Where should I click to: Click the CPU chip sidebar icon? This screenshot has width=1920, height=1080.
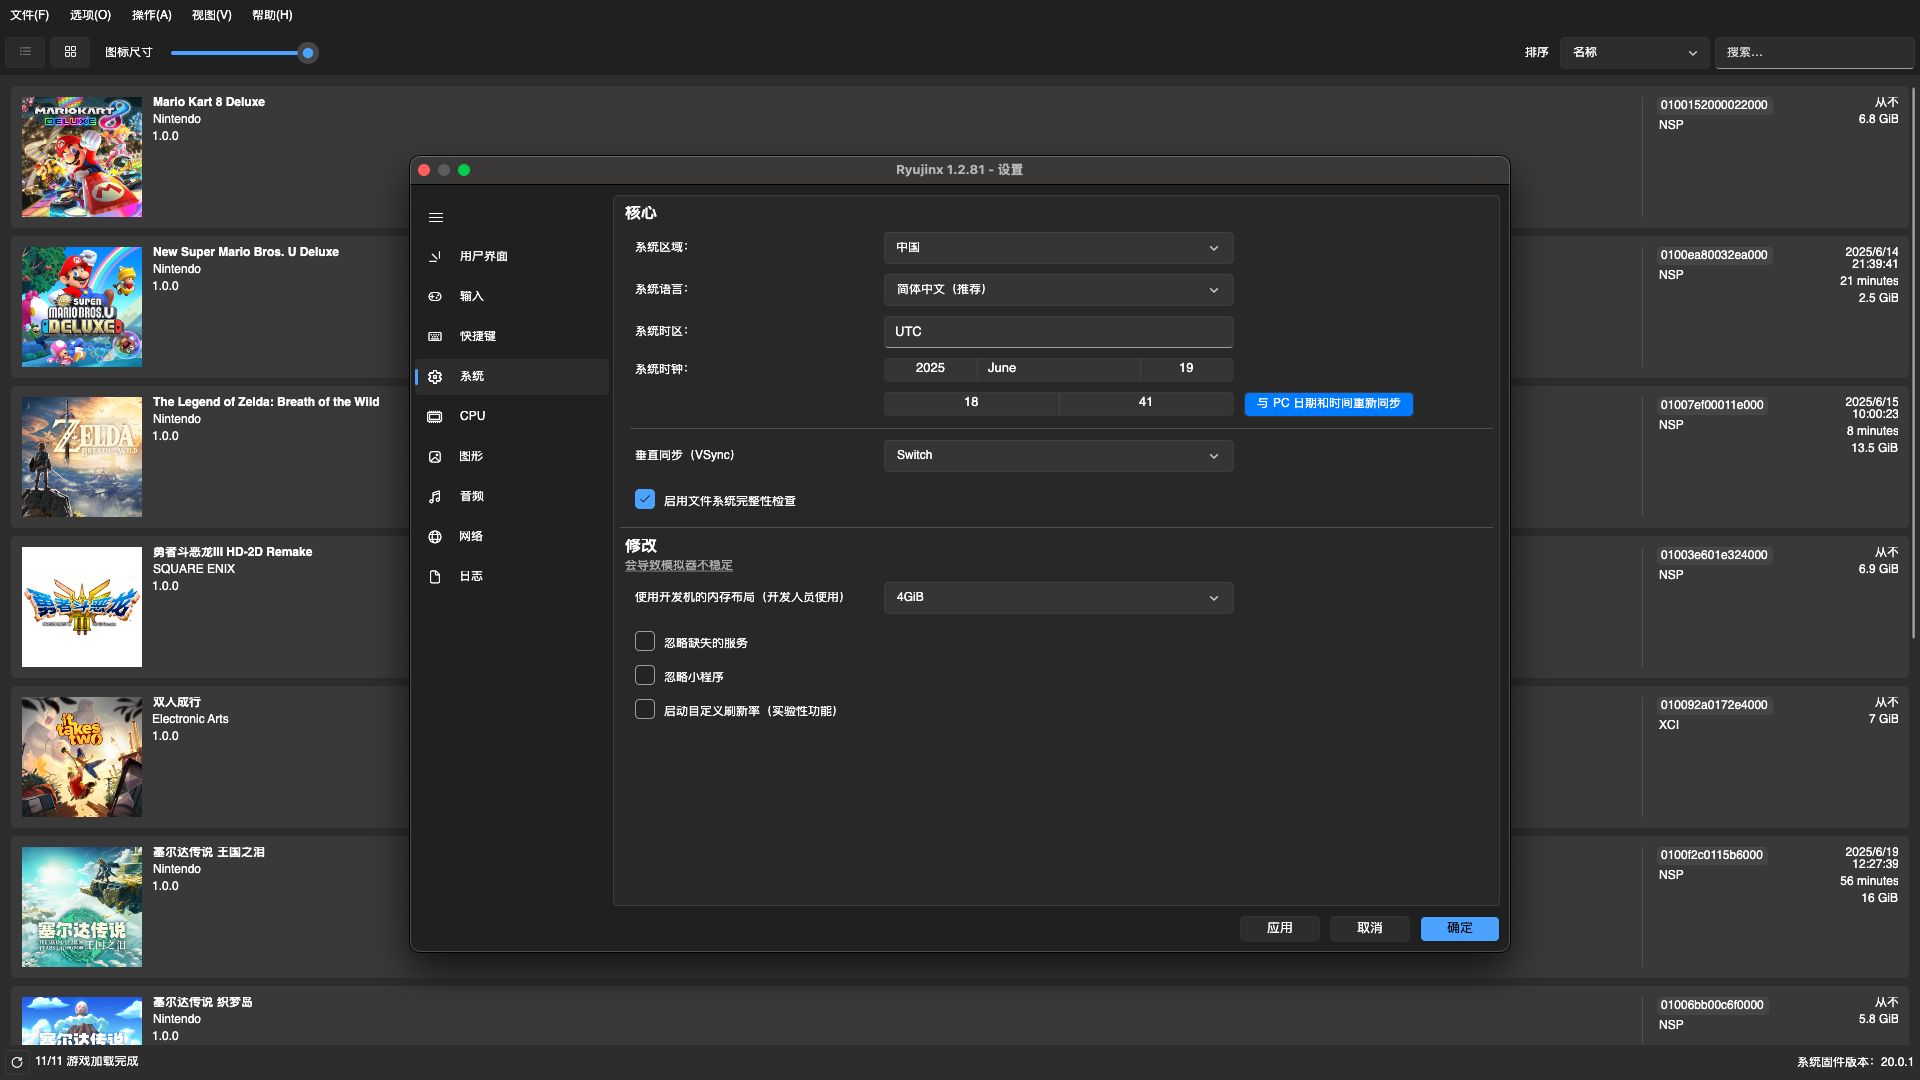point(435,417)
